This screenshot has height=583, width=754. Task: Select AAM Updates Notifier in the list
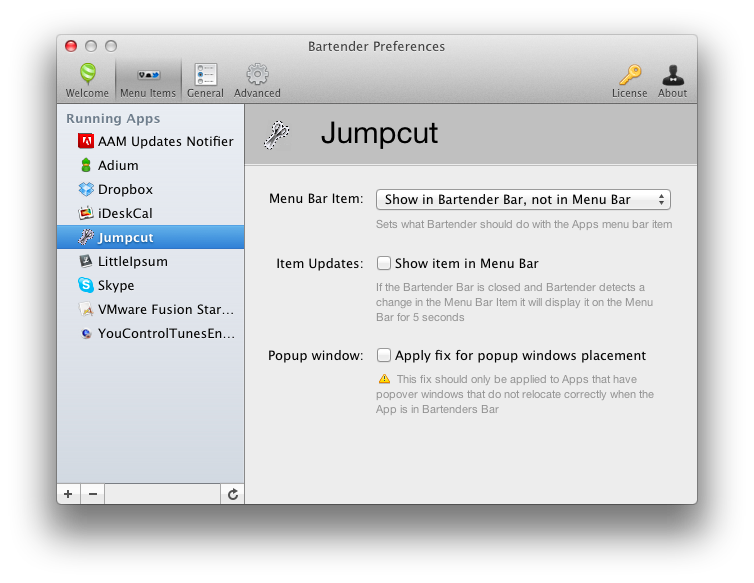151,141
